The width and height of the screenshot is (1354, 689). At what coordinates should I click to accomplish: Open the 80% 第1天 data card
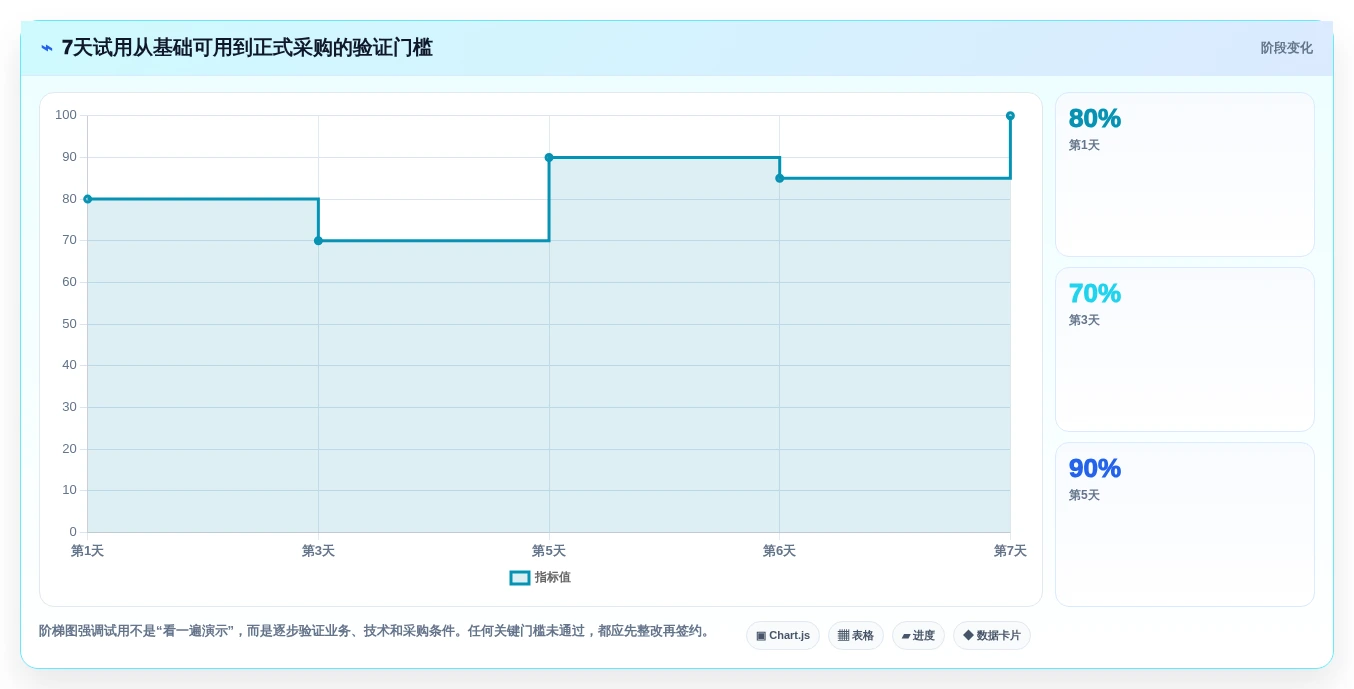[x=1185, y=175]
